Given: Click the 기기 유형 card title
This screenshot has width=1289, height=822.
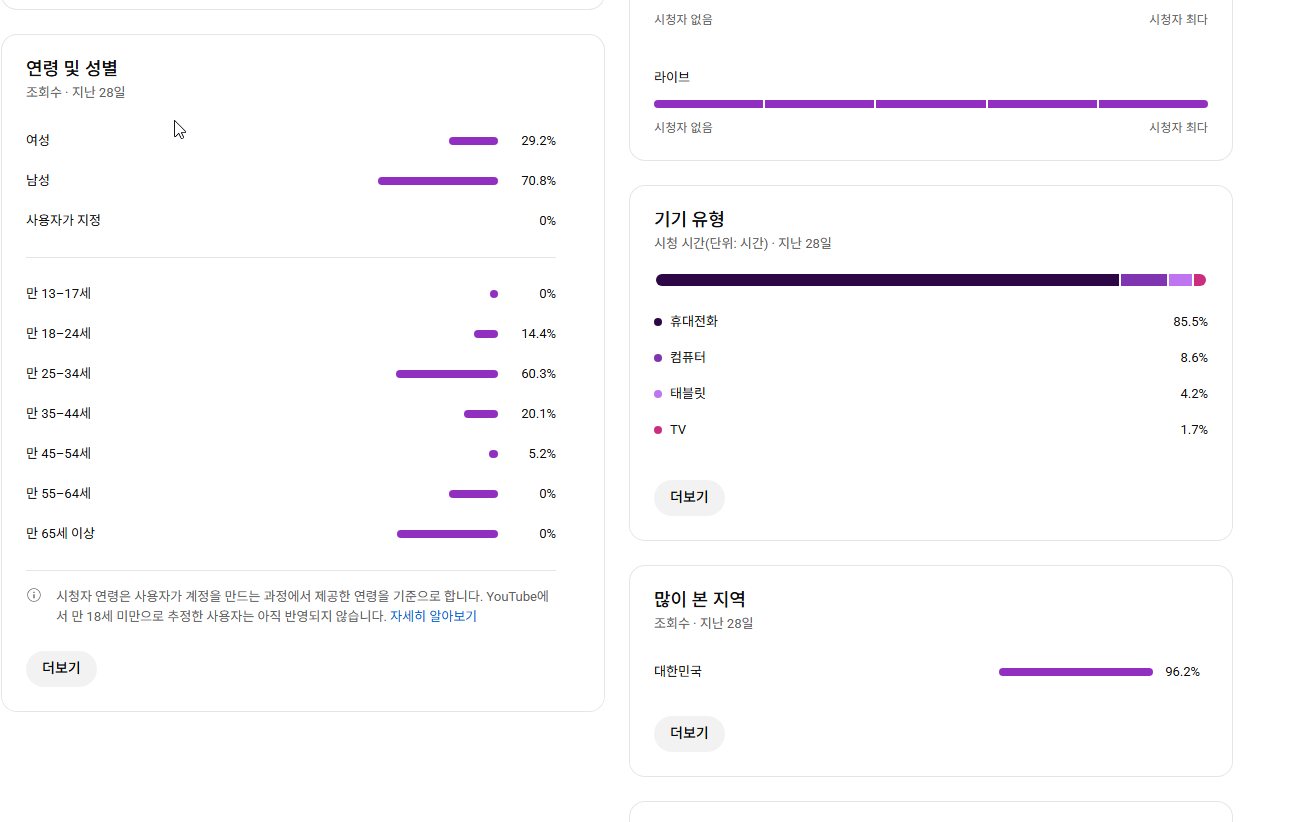Looking at the screenshot, I should 689,219.
